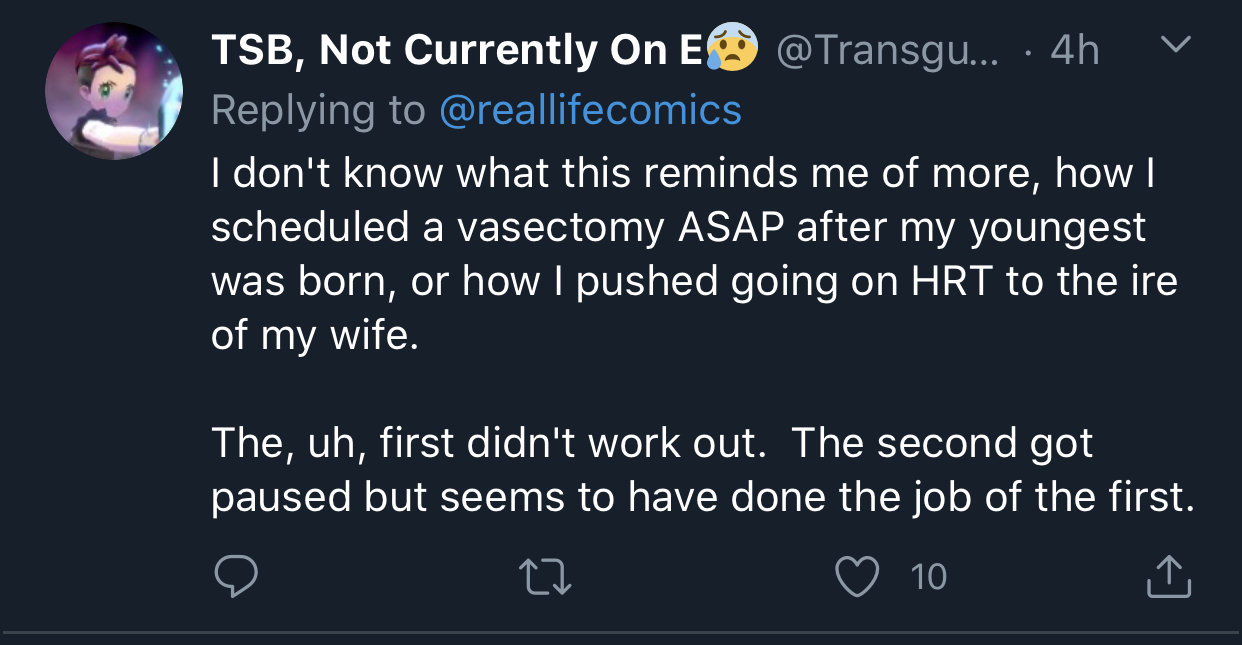Image resolution: width=1242 pixels, height=645 pixels.
Task: Like the tweet with the heart icon
Action: coord(857,577)
